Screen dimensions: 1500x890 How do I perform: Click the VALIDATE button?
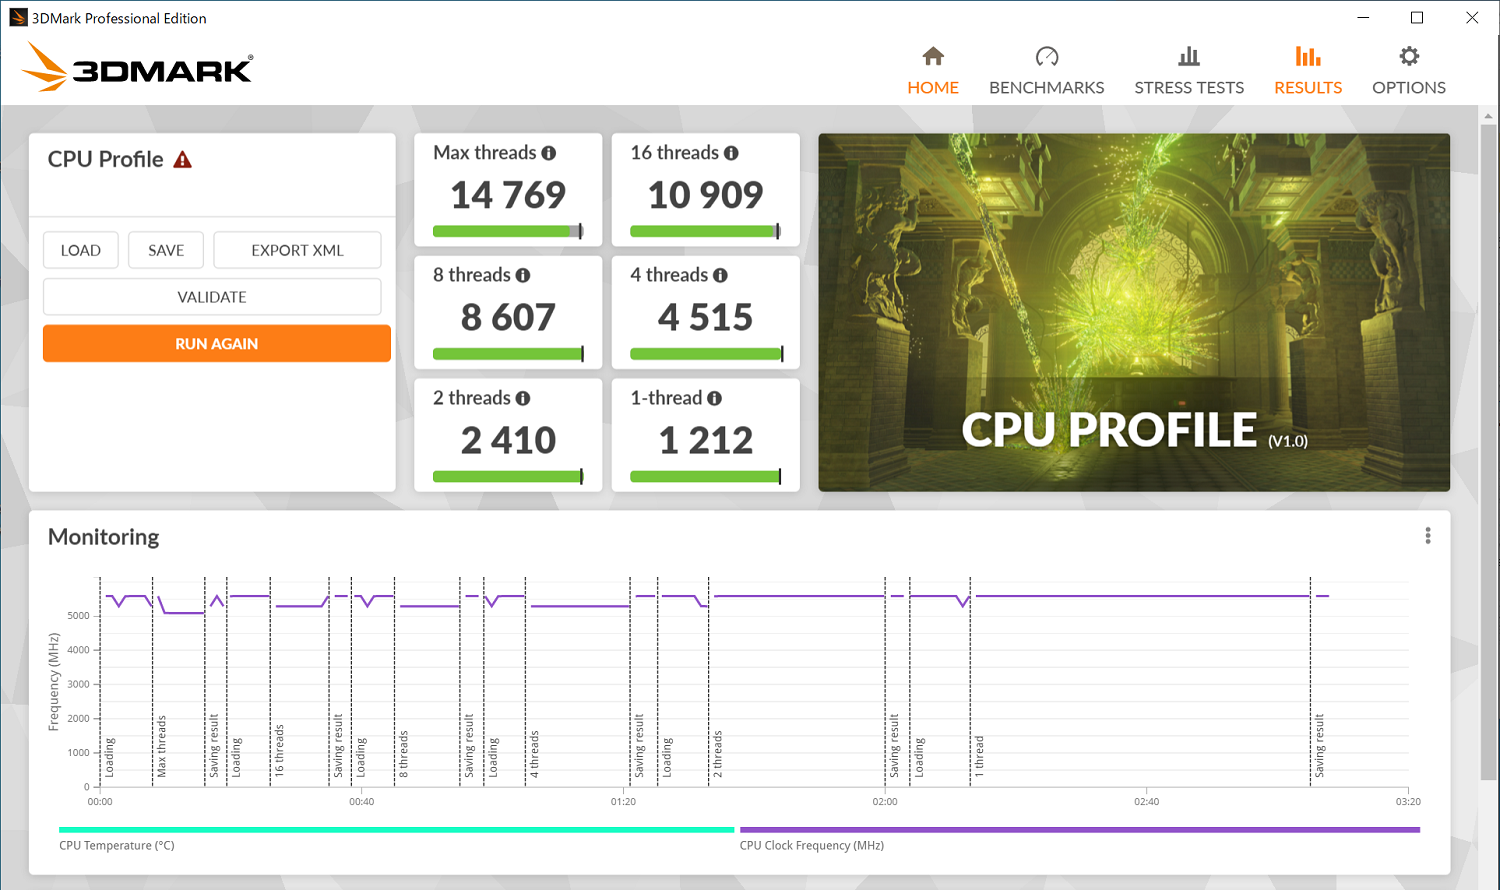click(212, 297)
